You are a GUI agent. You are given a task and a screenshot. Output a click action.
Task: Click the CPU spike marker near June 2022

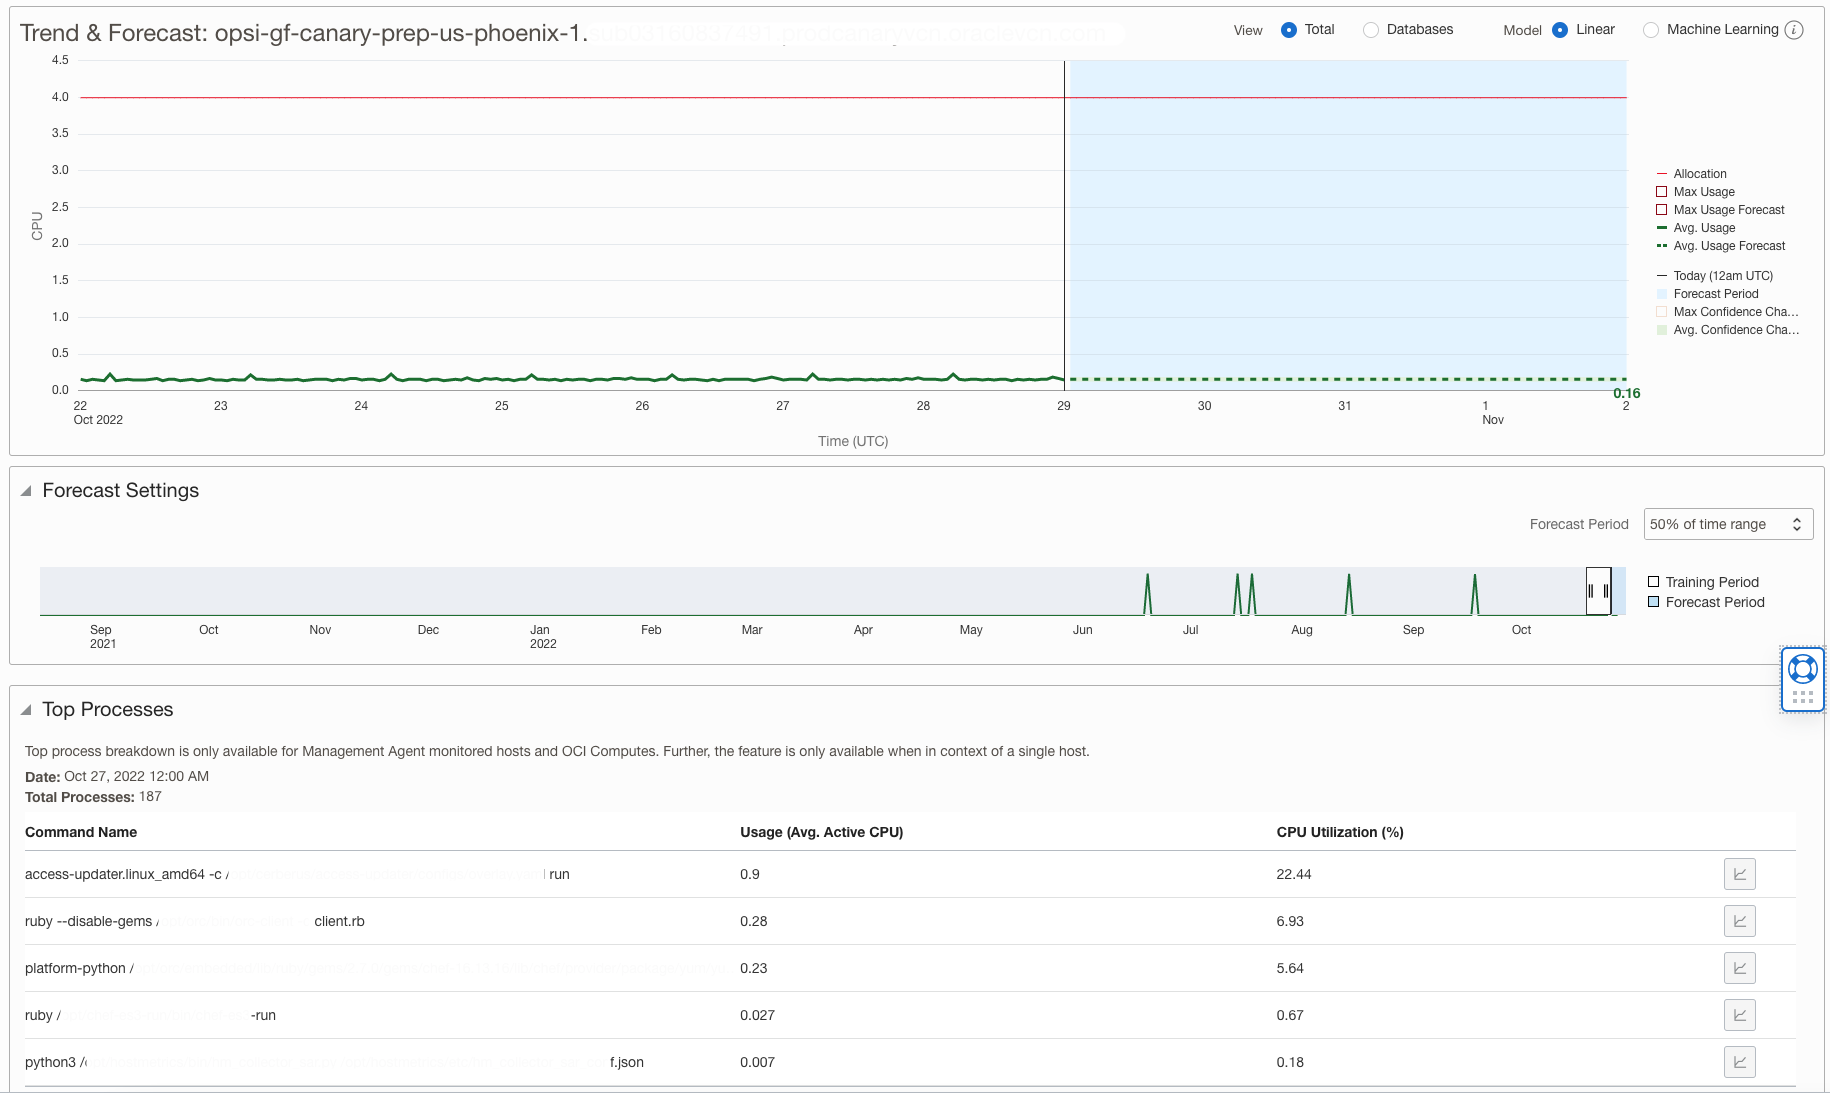coord(1147,590)
